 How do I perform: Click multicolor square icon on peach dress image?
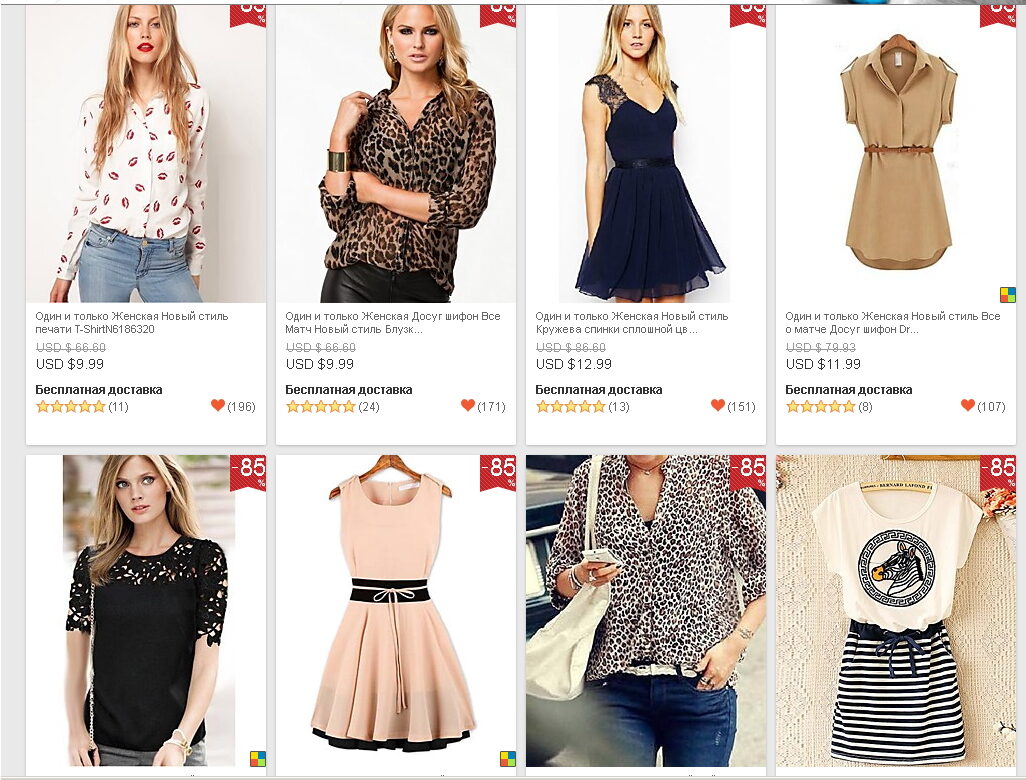coord(508,758)
